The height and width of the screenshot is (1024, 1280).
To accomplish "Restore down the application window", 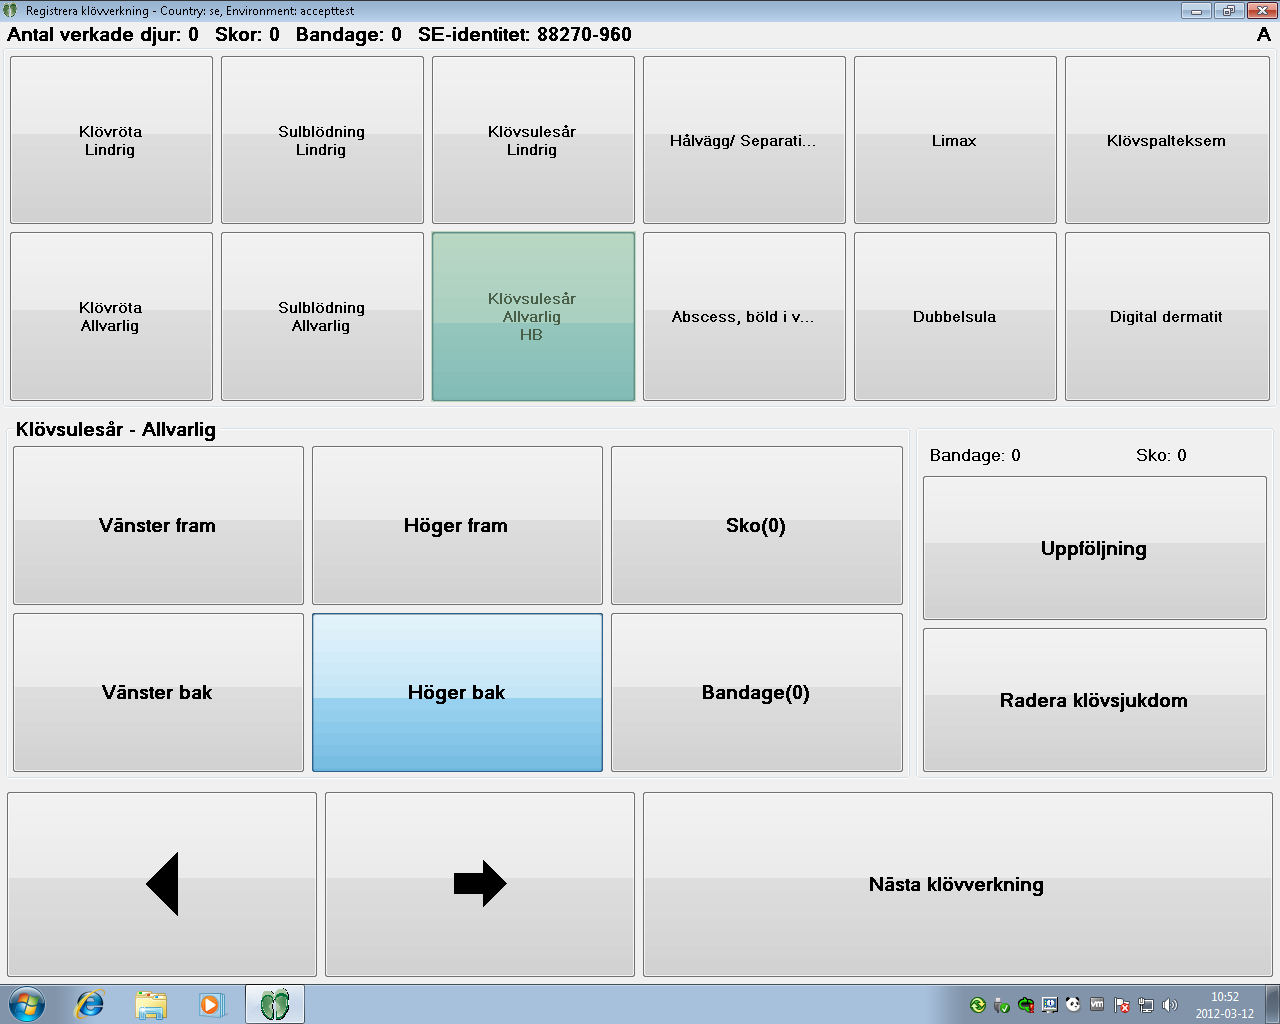I will click(x=1229, y=11).
